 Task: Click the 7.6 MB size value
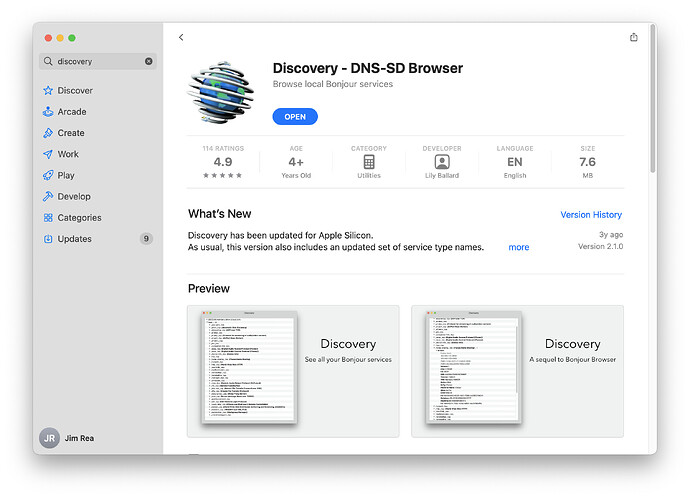587,162
